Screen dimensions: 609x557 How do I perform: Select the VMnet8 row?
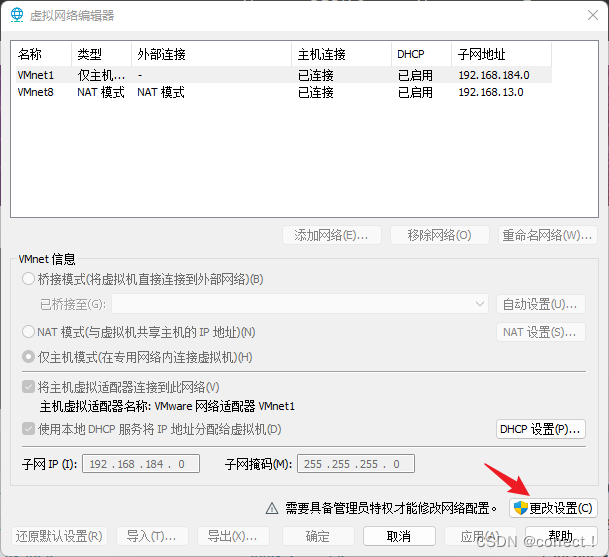284,92
